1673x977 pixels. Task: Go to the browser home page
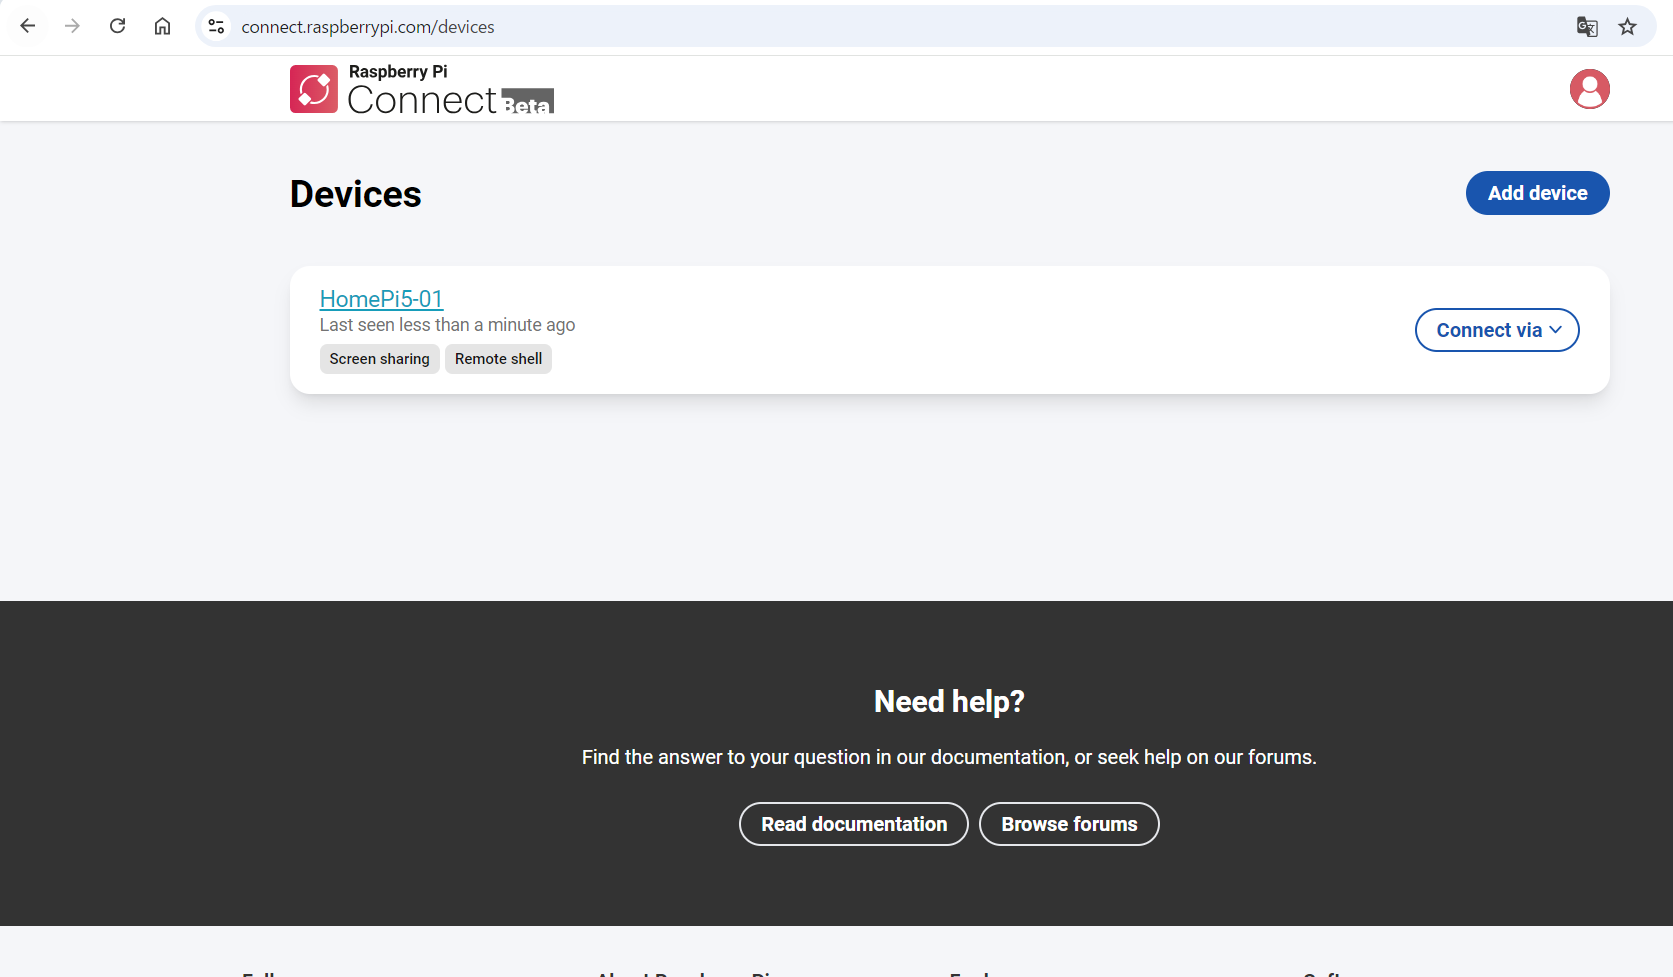[x=162, y=26]
